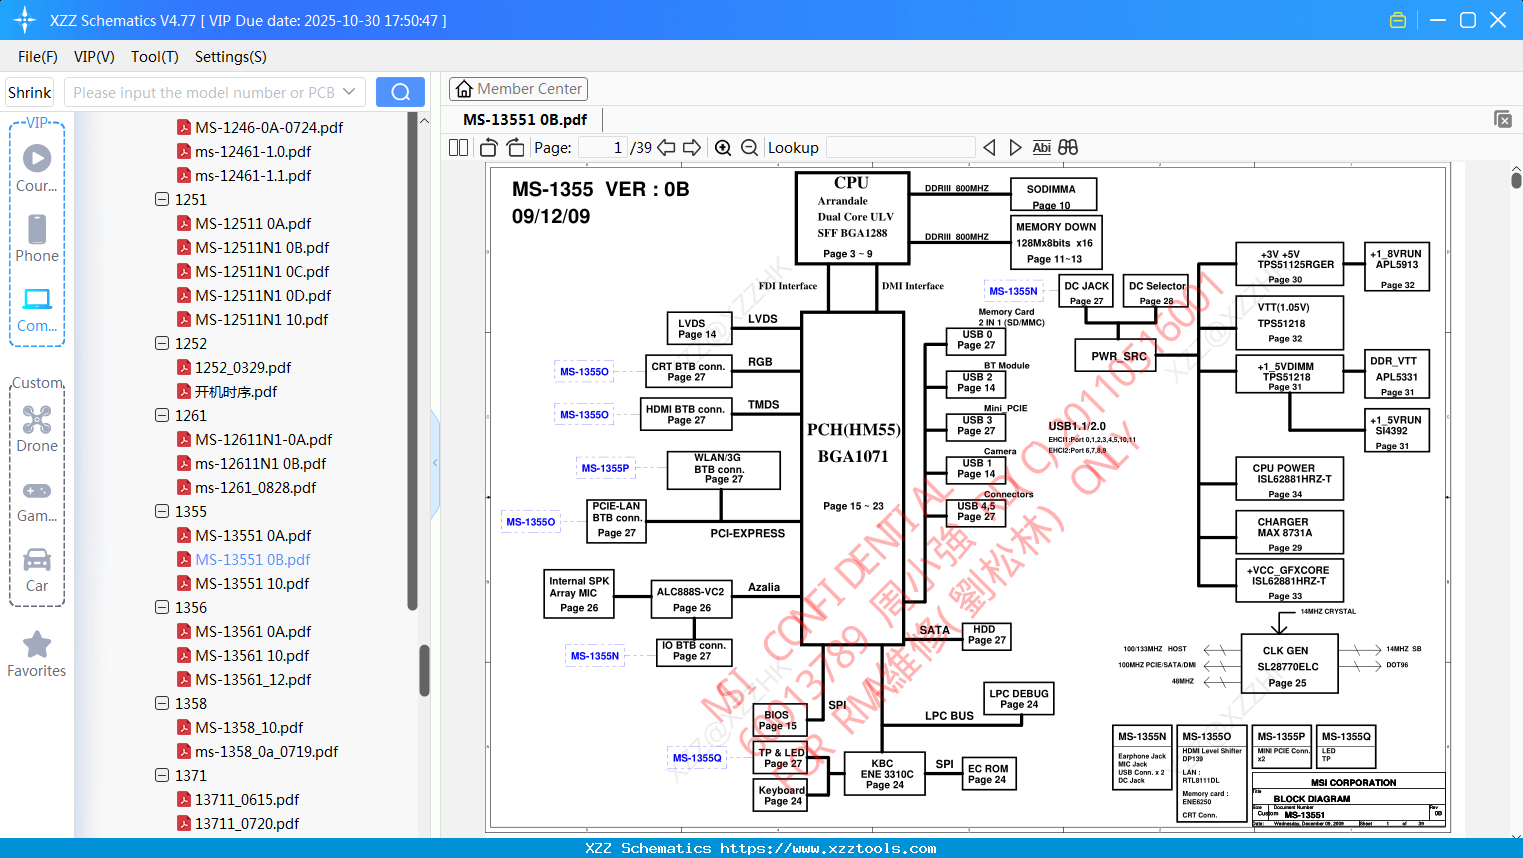Select the MS-13551 0B.pdf tab
This screenshot has height=858, width=1523.
525,120
